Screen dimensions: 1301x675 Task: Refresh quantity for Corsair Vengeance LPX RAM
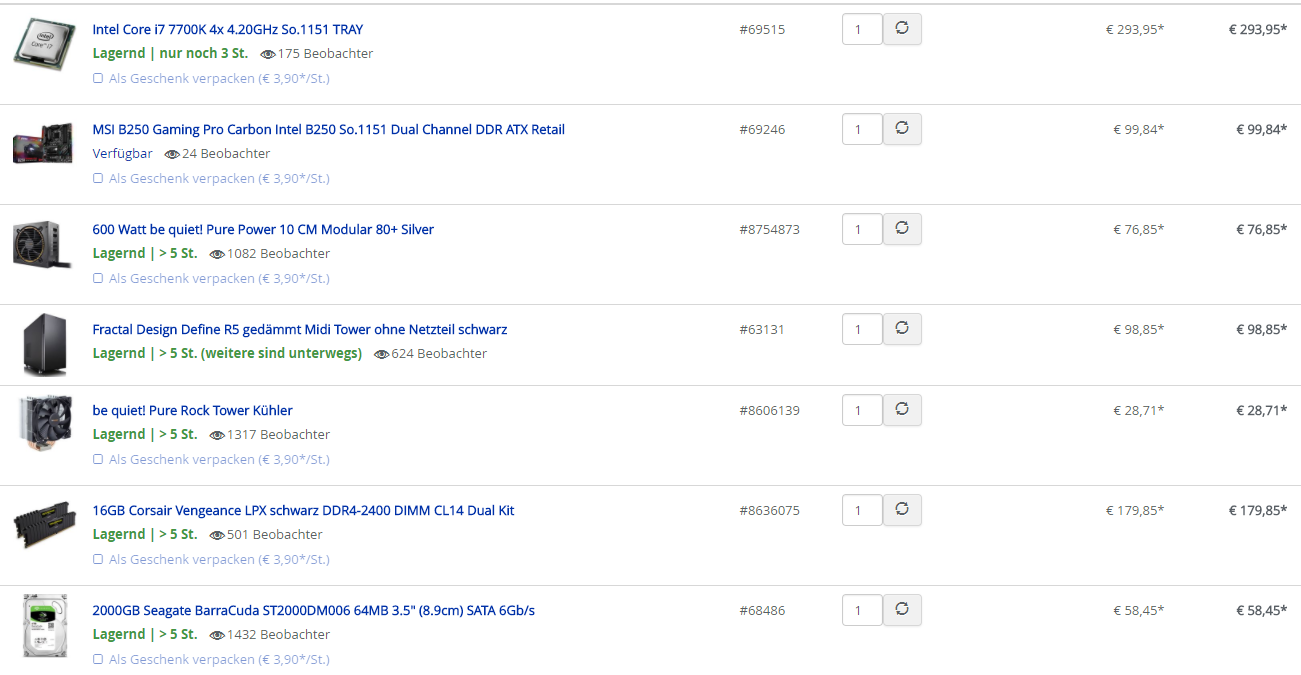point(902,510)
